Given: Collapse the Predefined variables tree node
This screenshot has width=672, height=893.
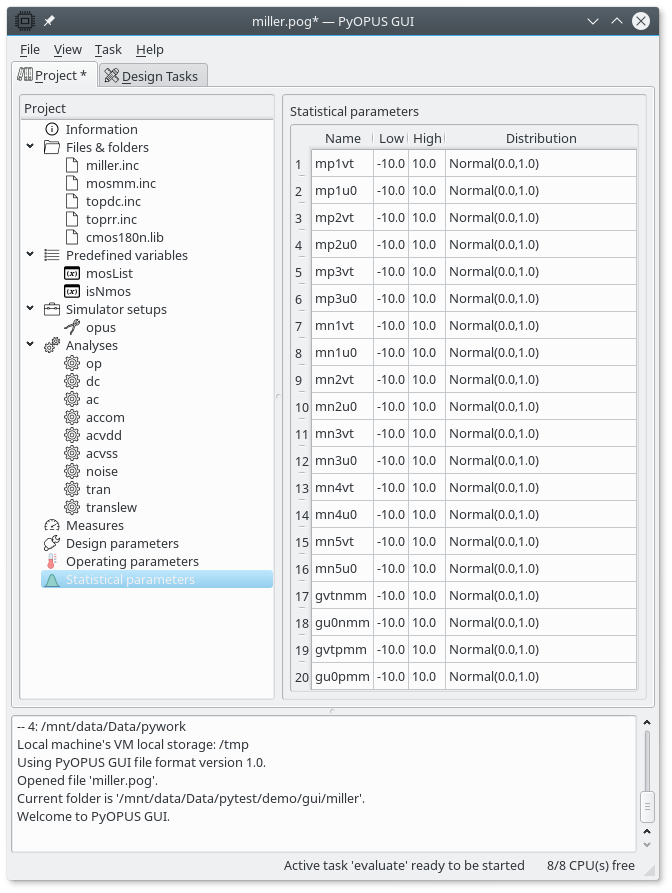Looking at the screenshot, I should pos(30,255).
